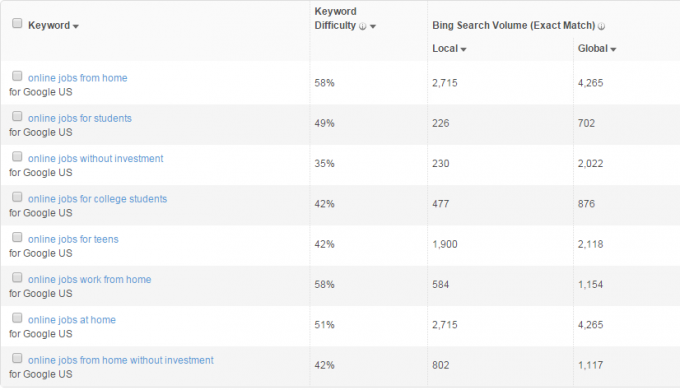Sort by Keyword Difficulty arrow

[373, 26]
